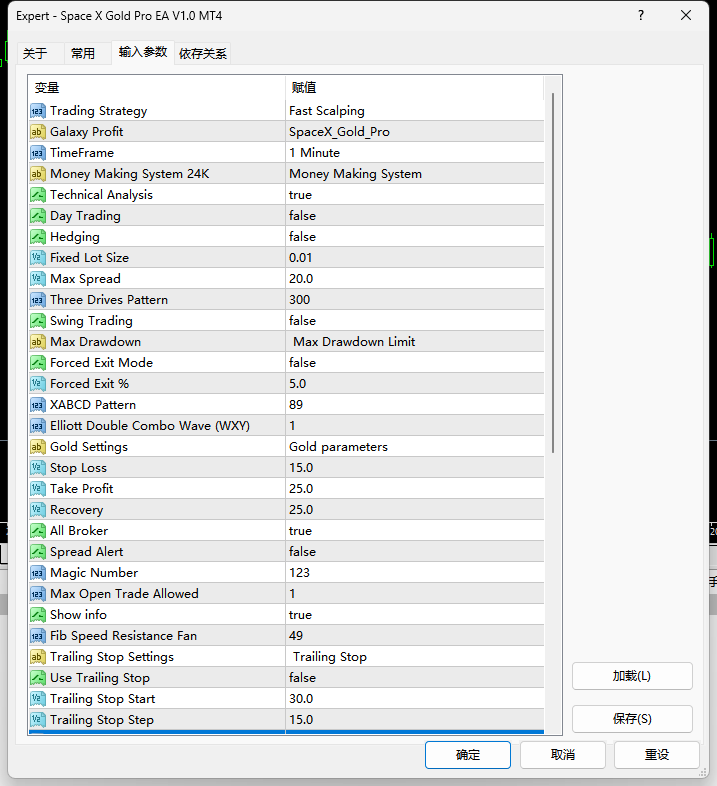The width and height of the screenshot is (717, 786).
Task: Click the double icon beside Fixed Lot Size
Action: 38,258
